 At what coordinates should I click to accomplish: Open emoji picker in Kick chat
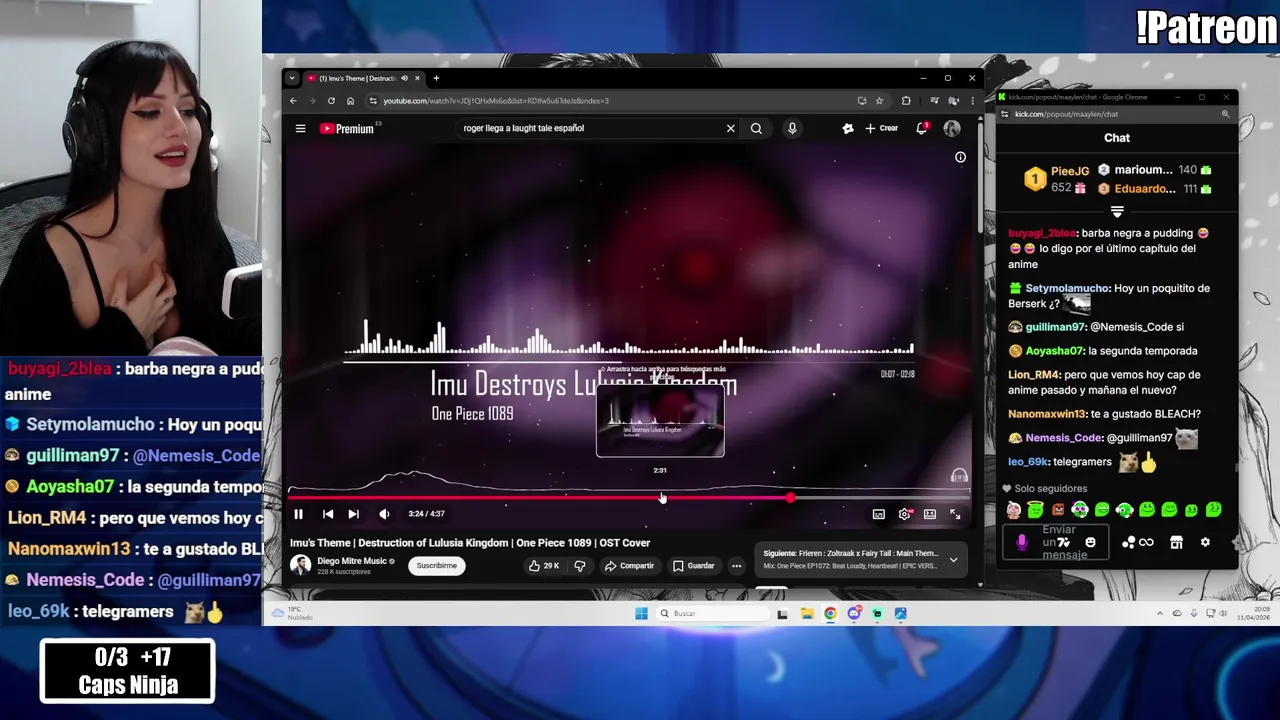[x=1090, y=542]
